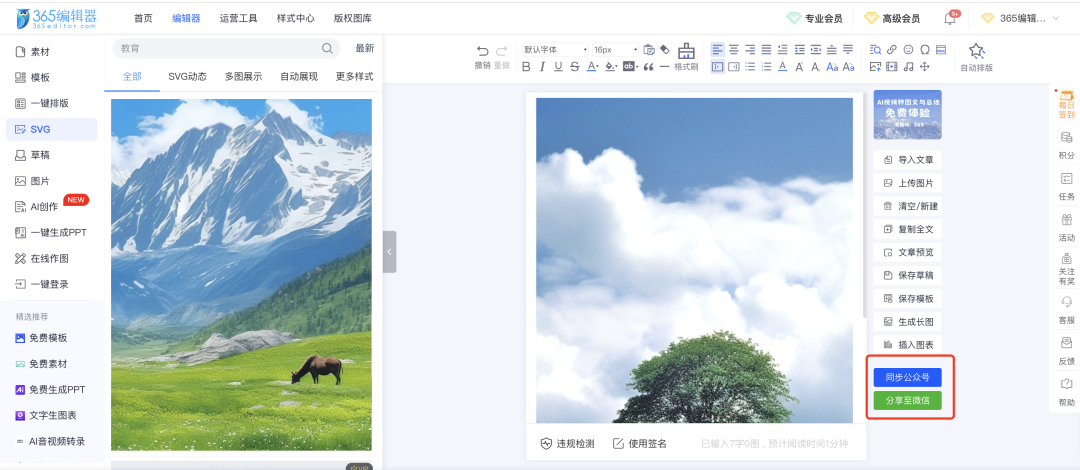Click the search magnifier in material panel
1080x470 pixels.
click(327, 48)
